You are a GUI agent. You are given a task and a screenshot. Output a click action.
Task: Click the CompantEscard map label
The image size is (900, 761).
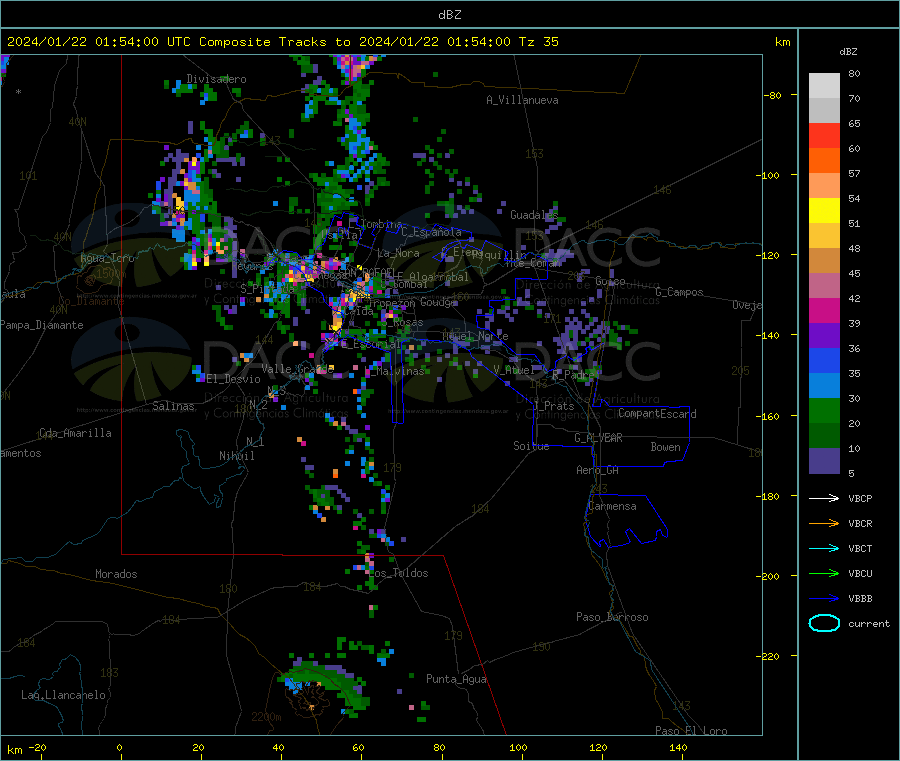click(657, 413)
